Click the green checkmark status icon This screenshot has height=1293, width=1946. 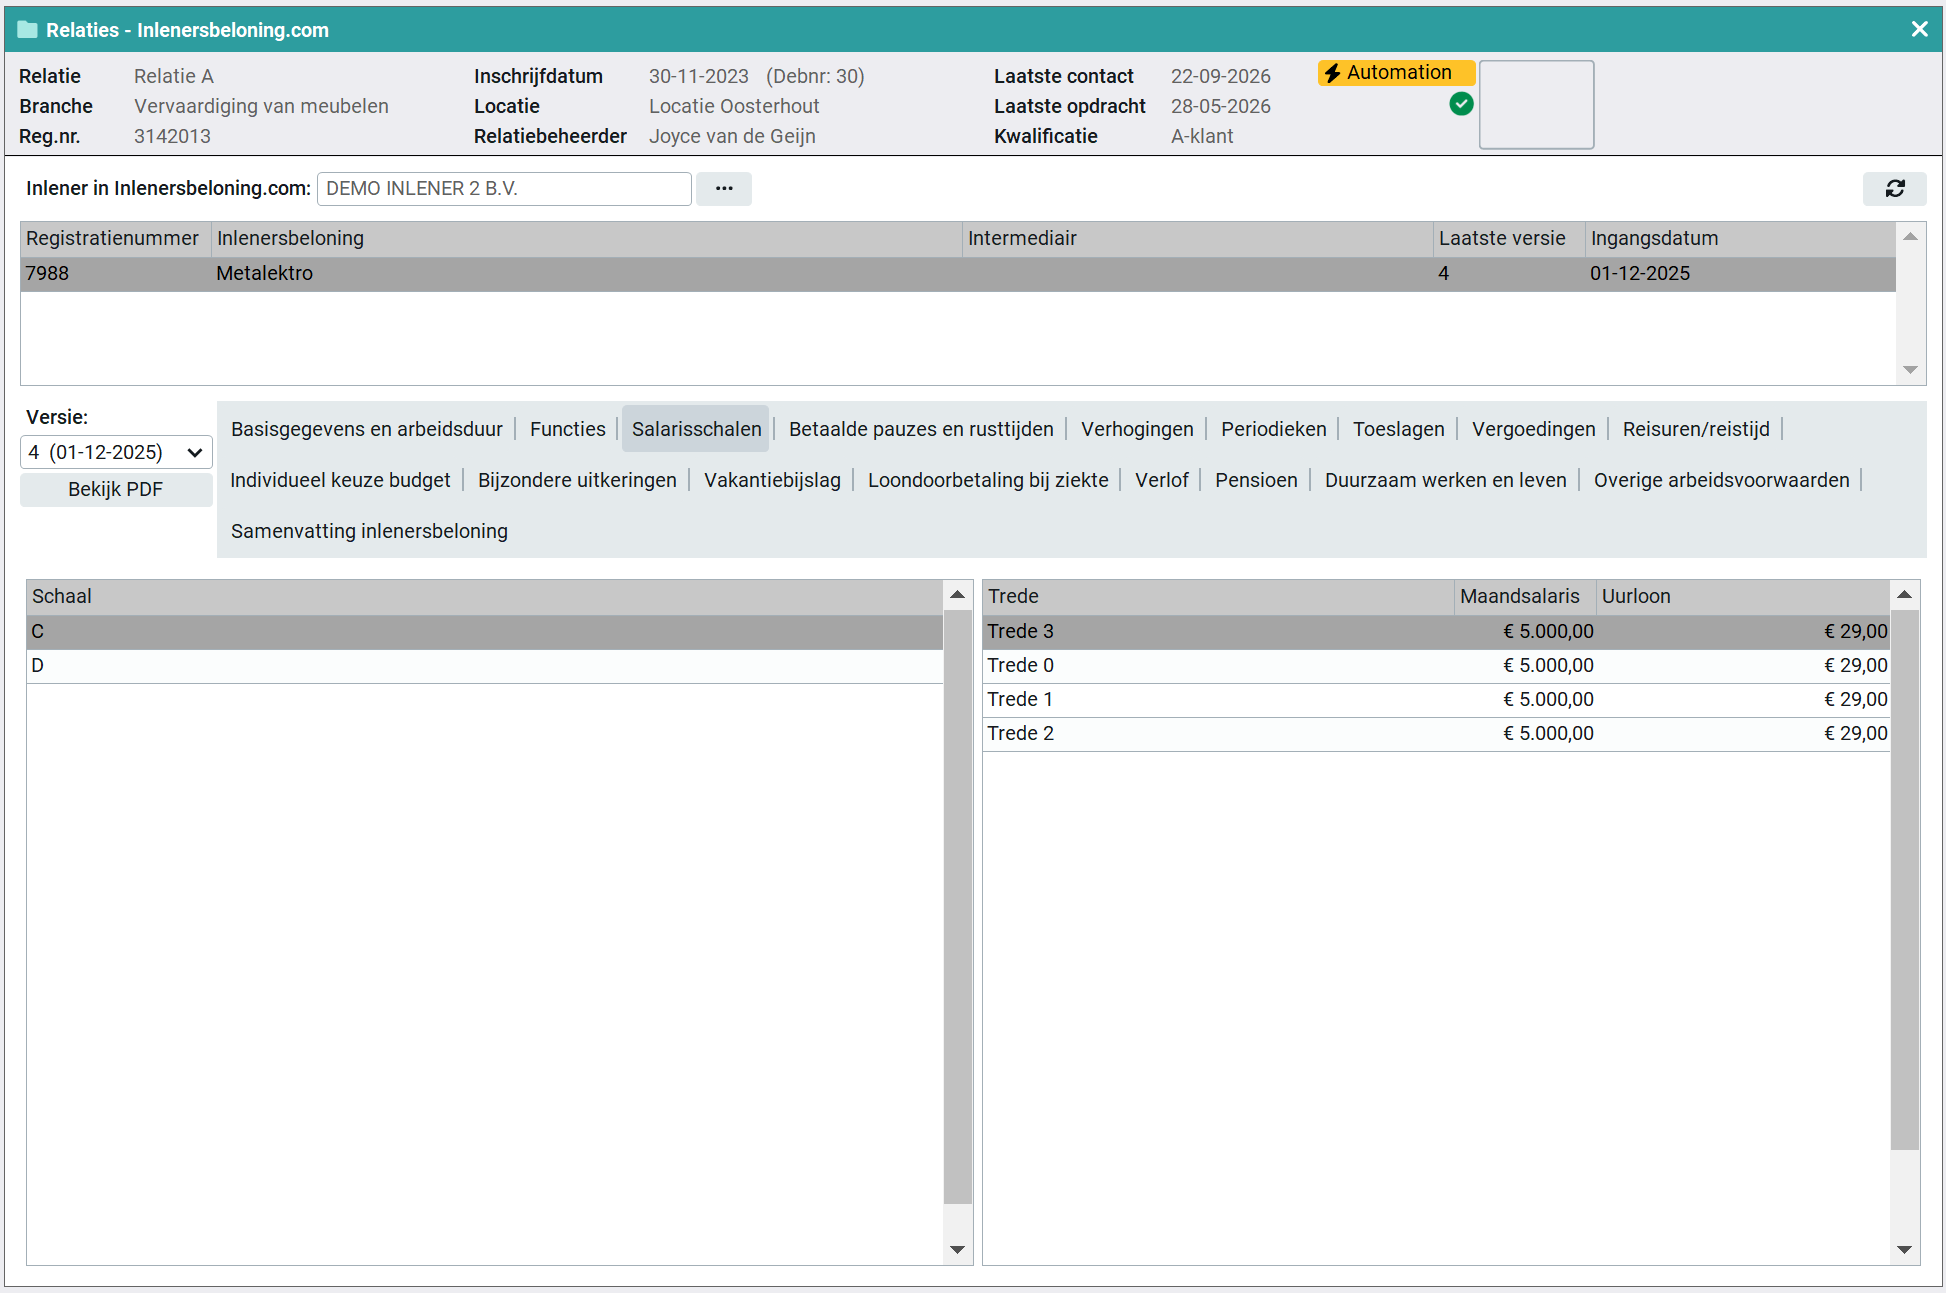1461,104
